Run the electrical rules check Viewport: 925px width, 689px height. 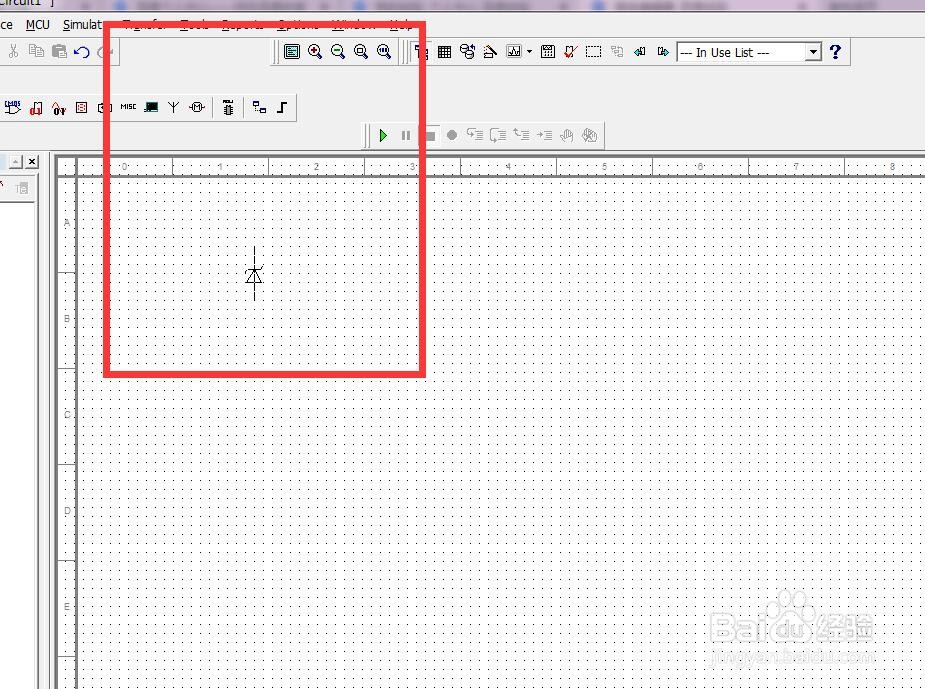570,52
